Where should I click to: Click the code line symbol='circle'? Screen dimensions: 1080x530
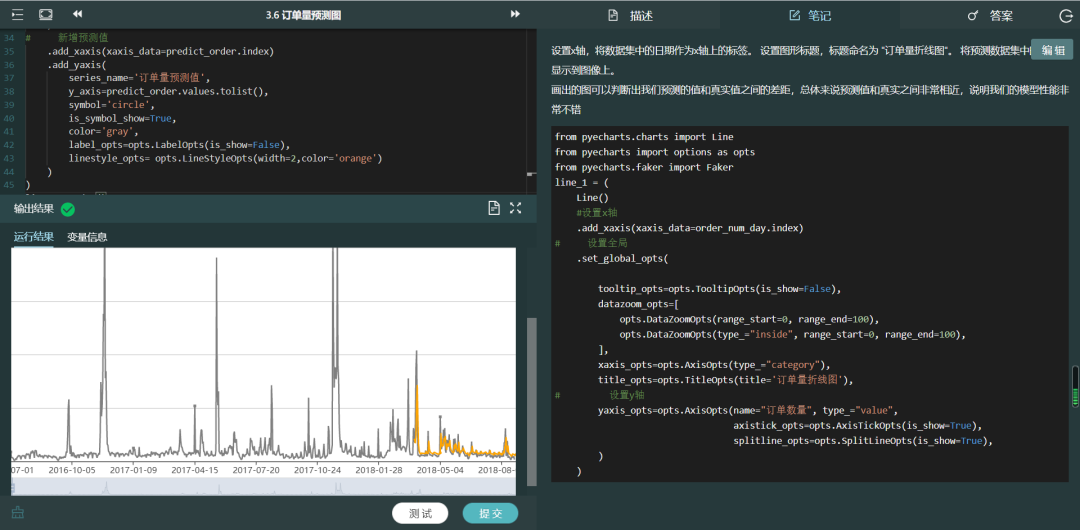112,105
